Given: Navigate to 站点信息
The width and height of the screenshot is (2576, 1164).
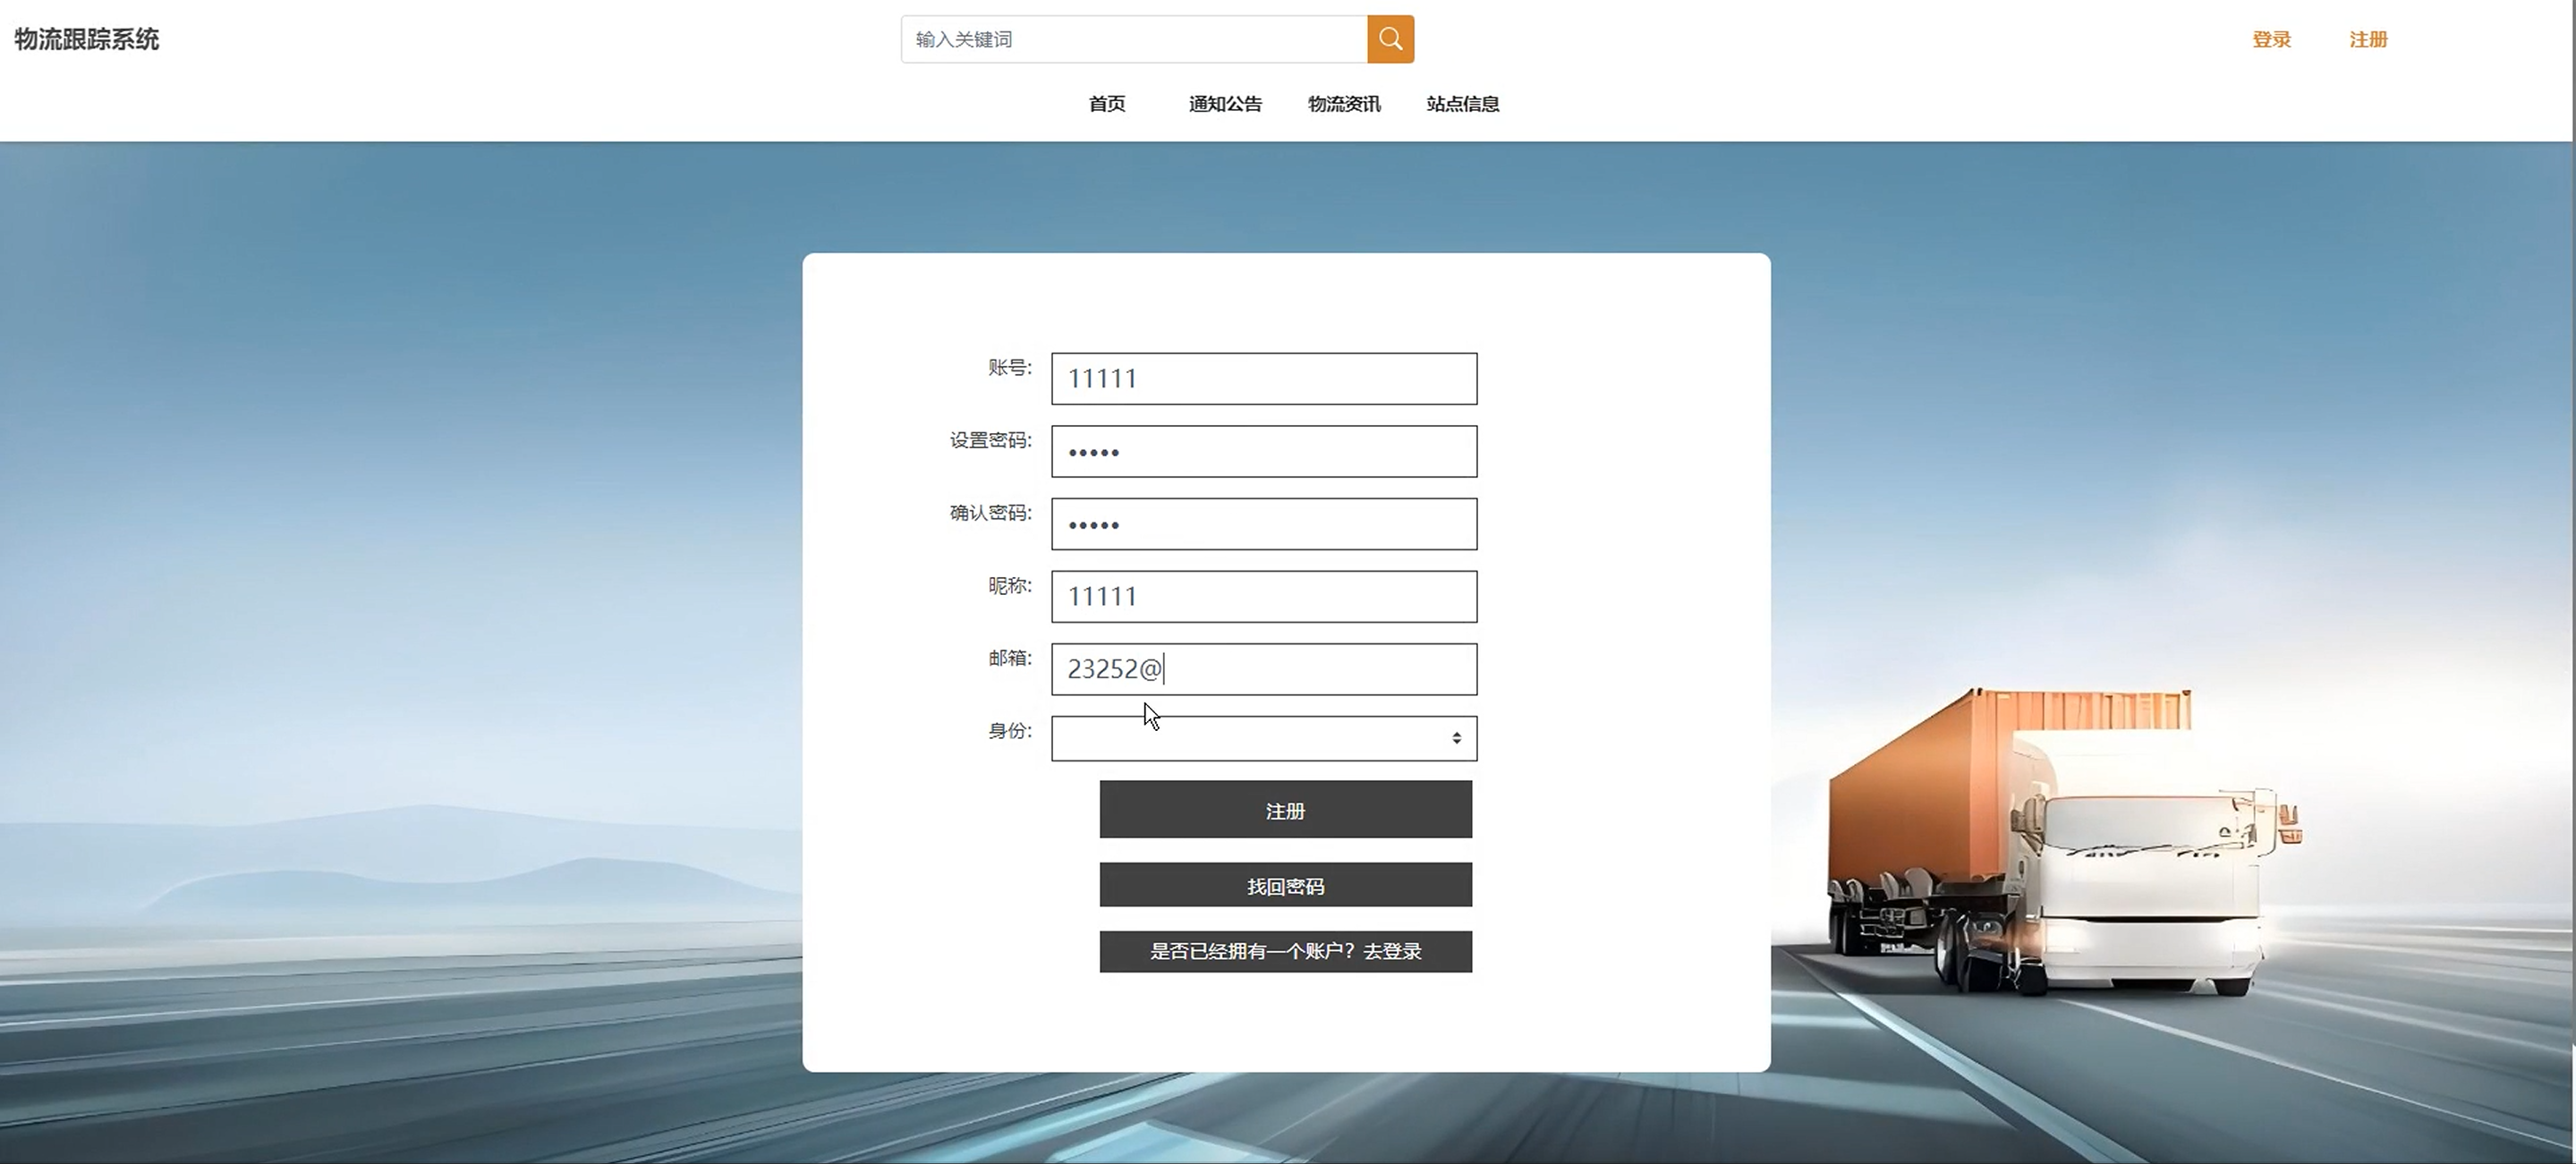Looking at the screenshot, I should [x=1462, y=104].
